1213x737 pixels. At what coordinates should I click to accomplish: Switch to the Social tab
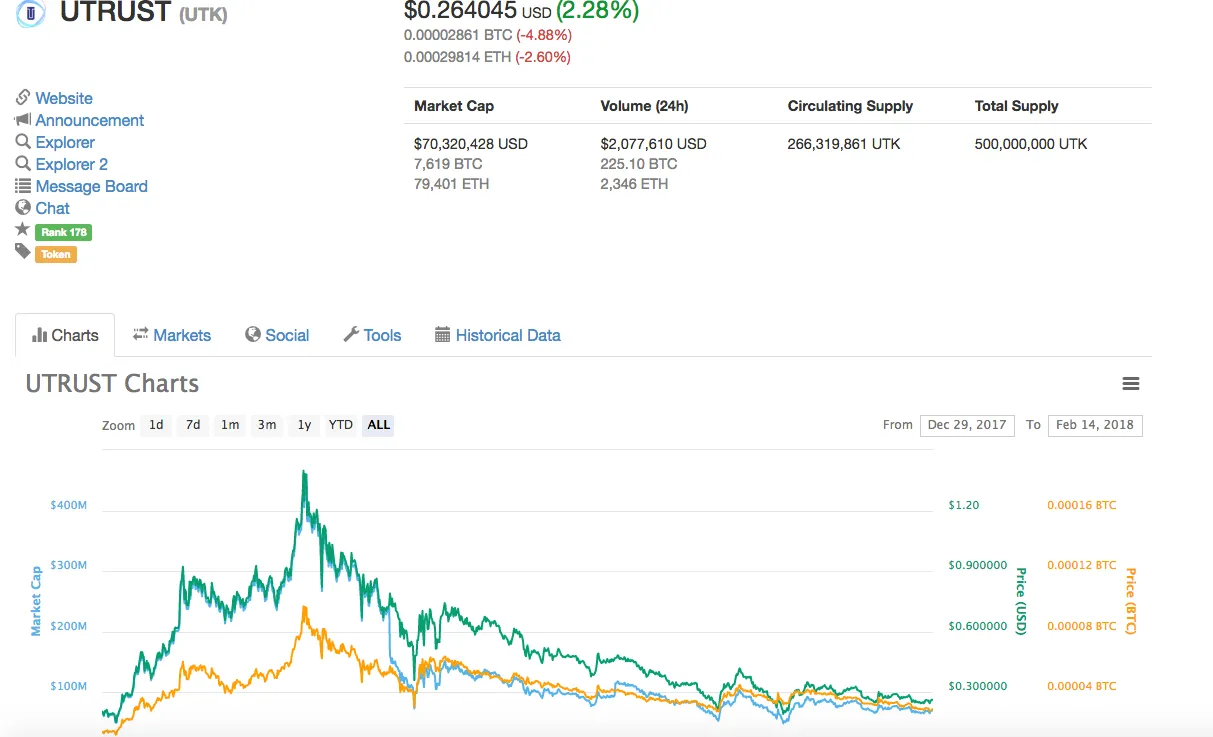277,335
